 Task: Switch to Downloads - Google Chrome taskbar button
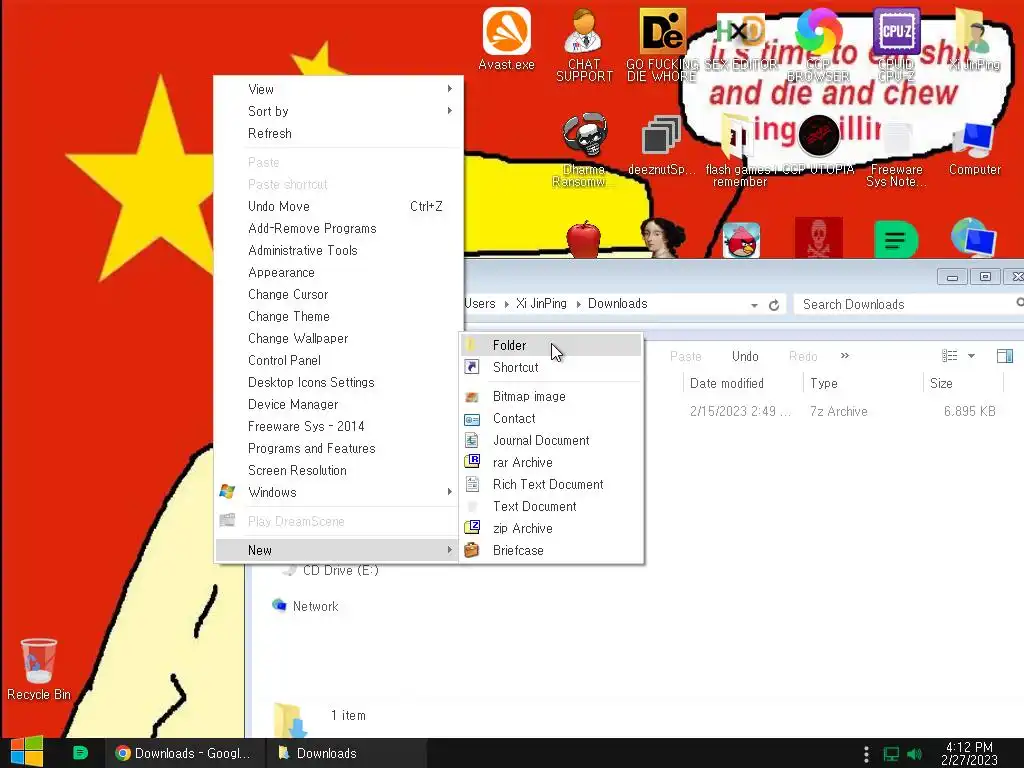tap(185, 753)
